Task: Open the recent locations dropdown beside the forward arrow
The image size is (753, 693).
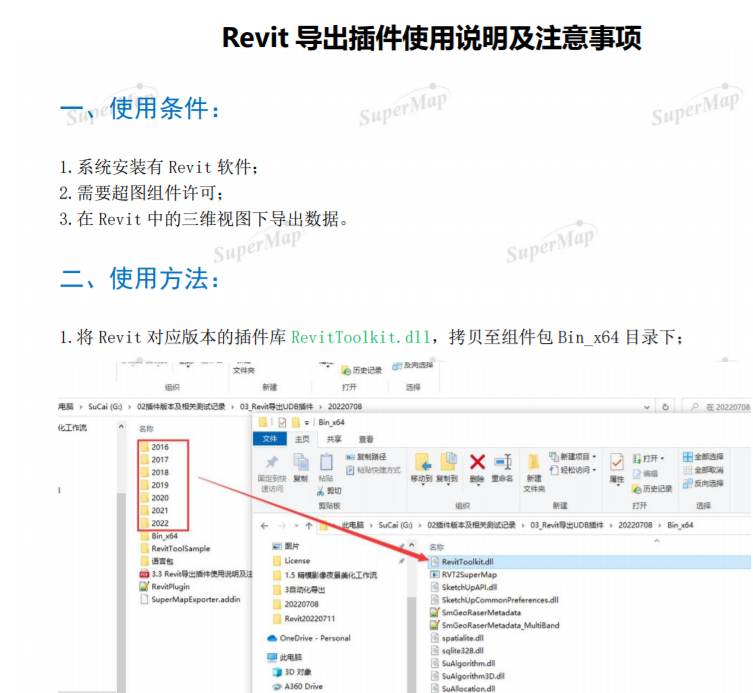Action: 296,525
